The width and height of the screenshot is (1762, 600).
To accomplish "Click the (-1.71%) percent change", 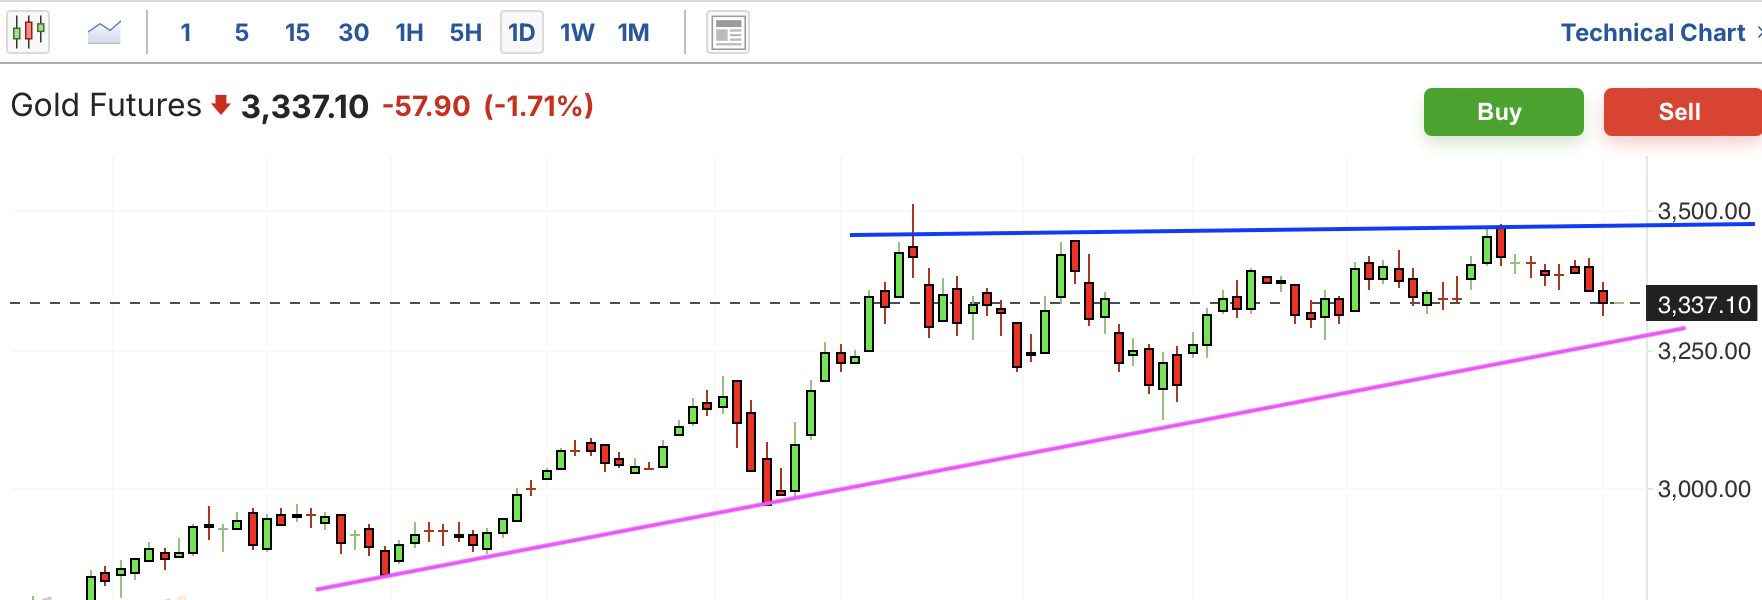I will tap(539, 106).
